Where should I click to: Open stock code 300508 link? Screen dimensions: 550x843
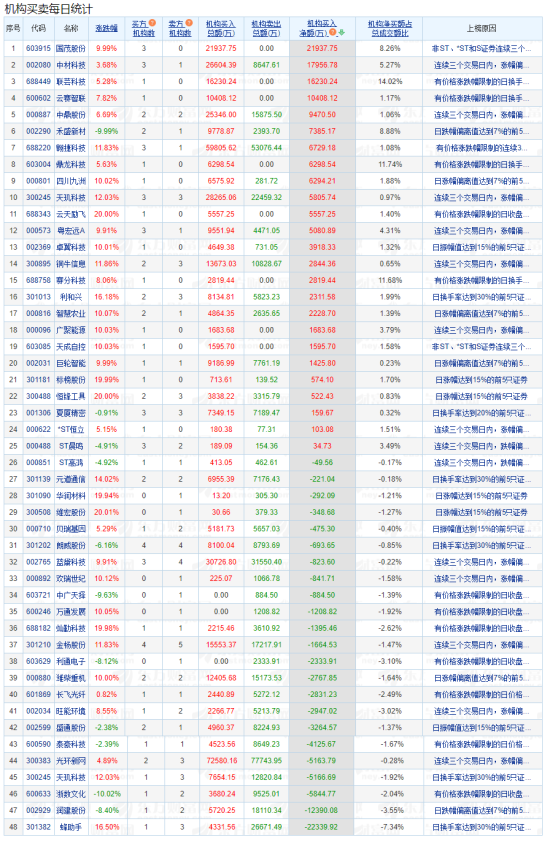(38, 512)
